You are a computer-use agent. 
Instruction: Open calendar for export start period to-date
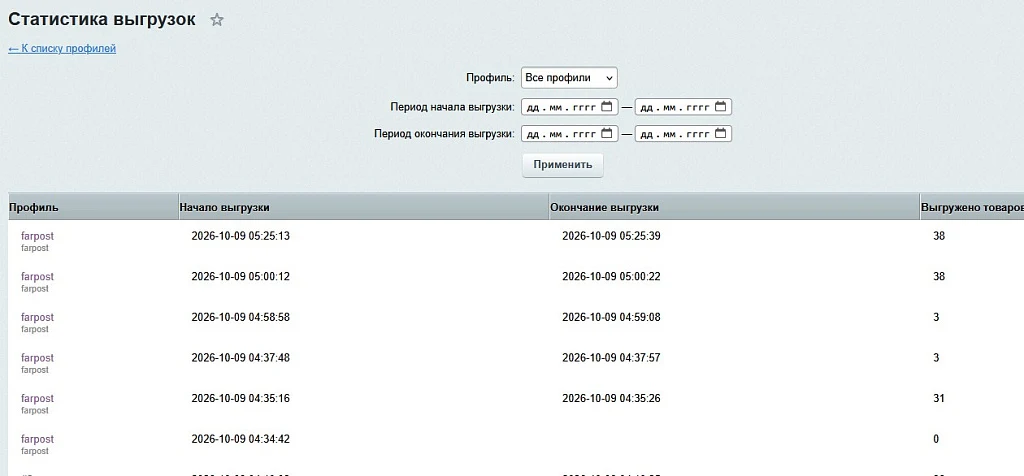[720, 106]
